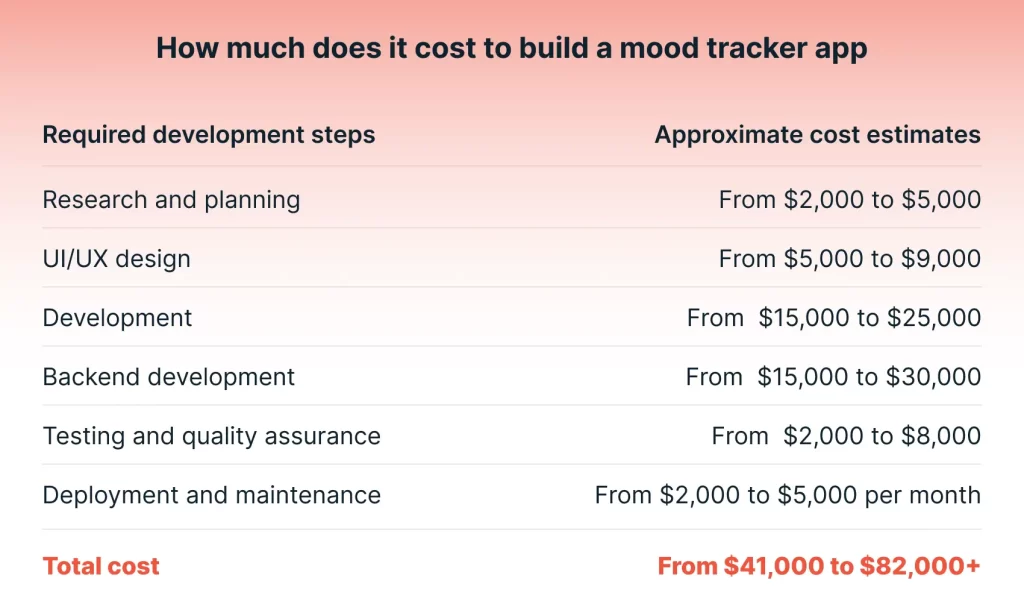Select 'Testing and quality assurance' row label
This screenshot has width=1024, height=613.
pyautogui.click(x=212, y=436)
